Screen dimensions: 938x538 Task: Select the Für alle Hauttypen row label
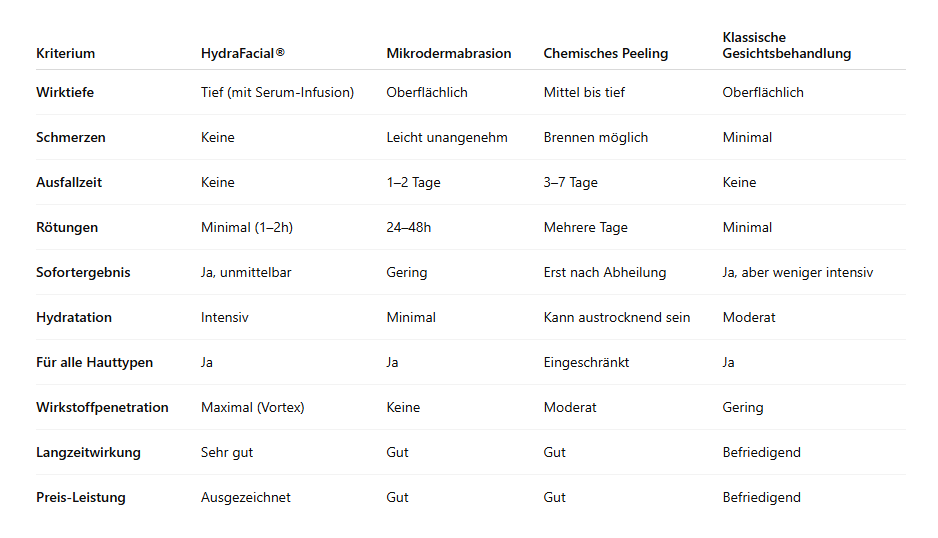[94, 362]
